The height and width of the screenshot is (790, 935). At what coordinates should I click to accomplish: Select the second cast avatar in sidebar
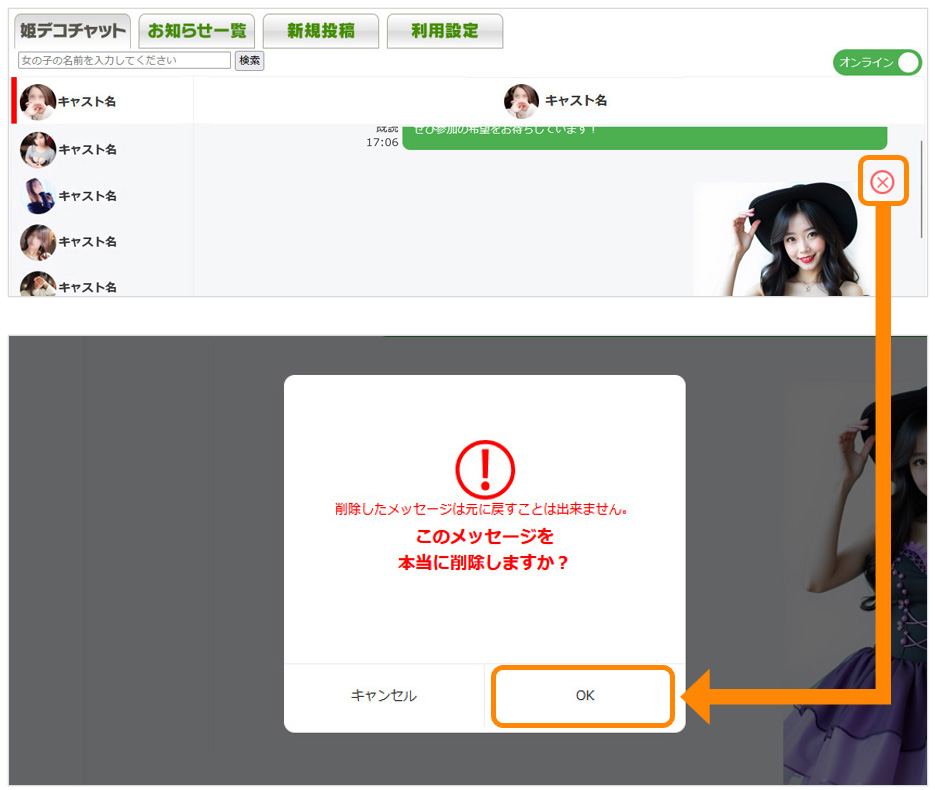point(37,149)
